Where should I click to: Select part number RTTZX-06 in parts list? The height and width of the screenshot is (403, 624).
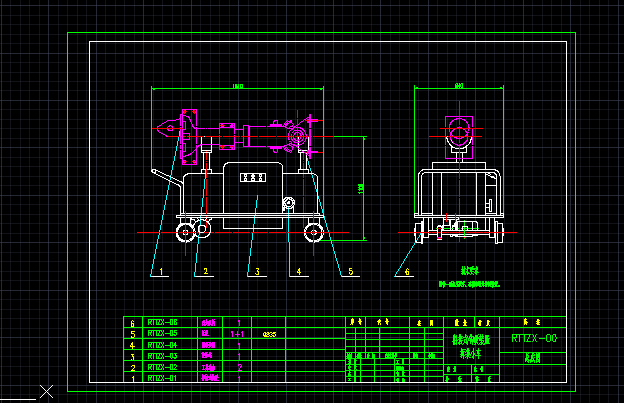coord(162,322)
